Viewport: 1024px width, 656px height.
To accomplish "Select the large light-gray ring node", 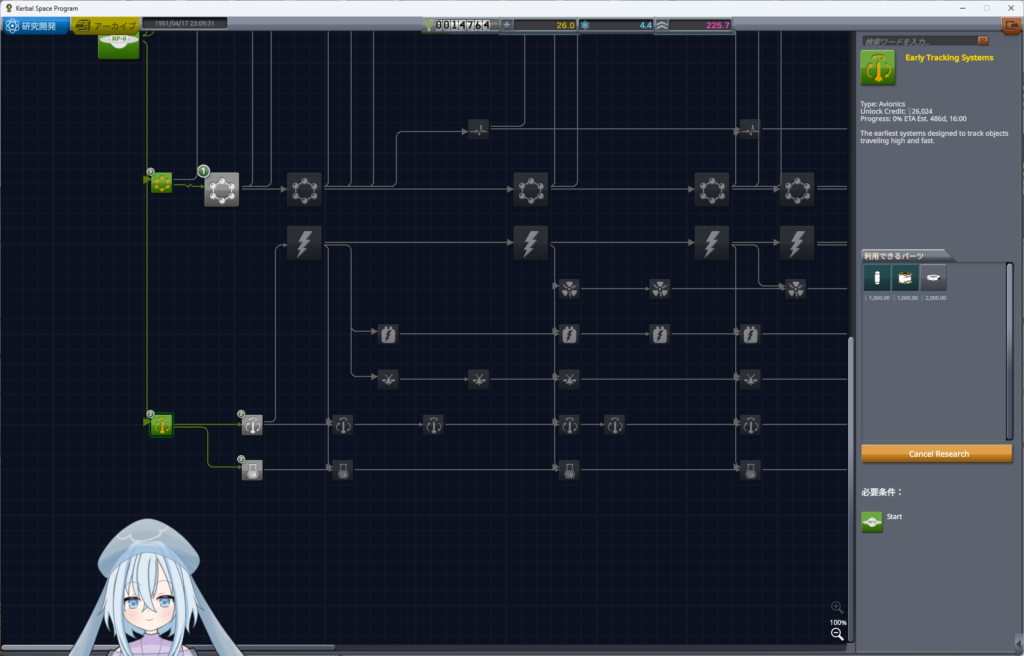I will (221, 189).
